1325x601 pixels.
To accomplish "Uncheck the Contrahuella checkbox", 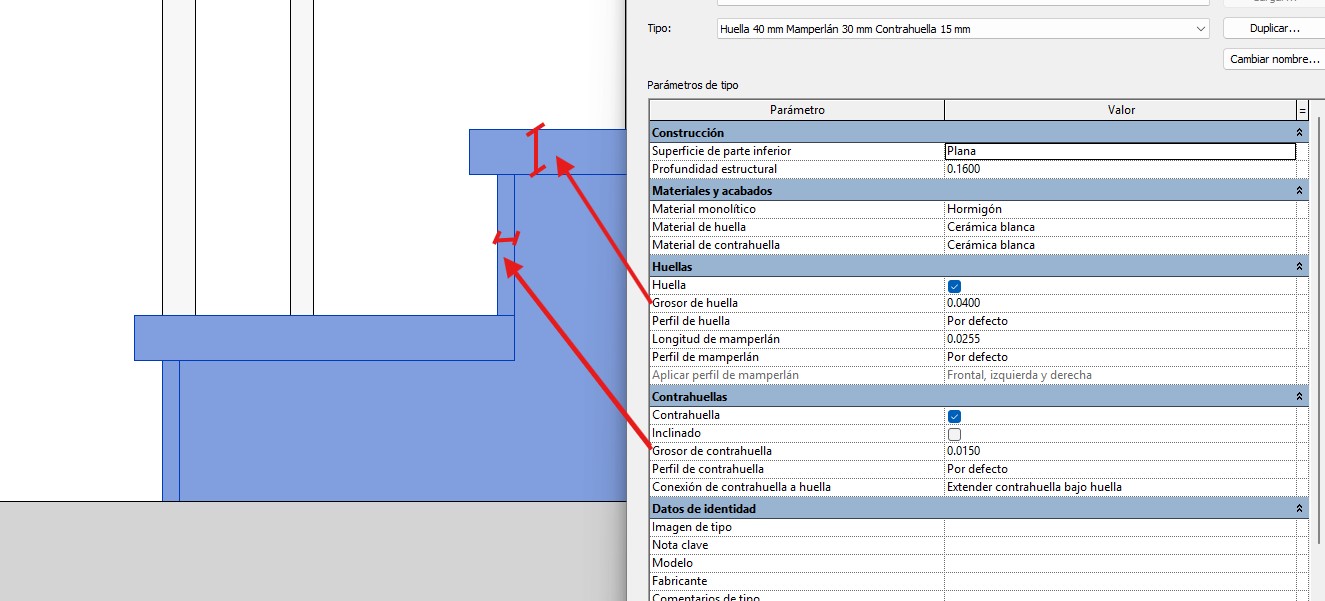I will [954, 416].
